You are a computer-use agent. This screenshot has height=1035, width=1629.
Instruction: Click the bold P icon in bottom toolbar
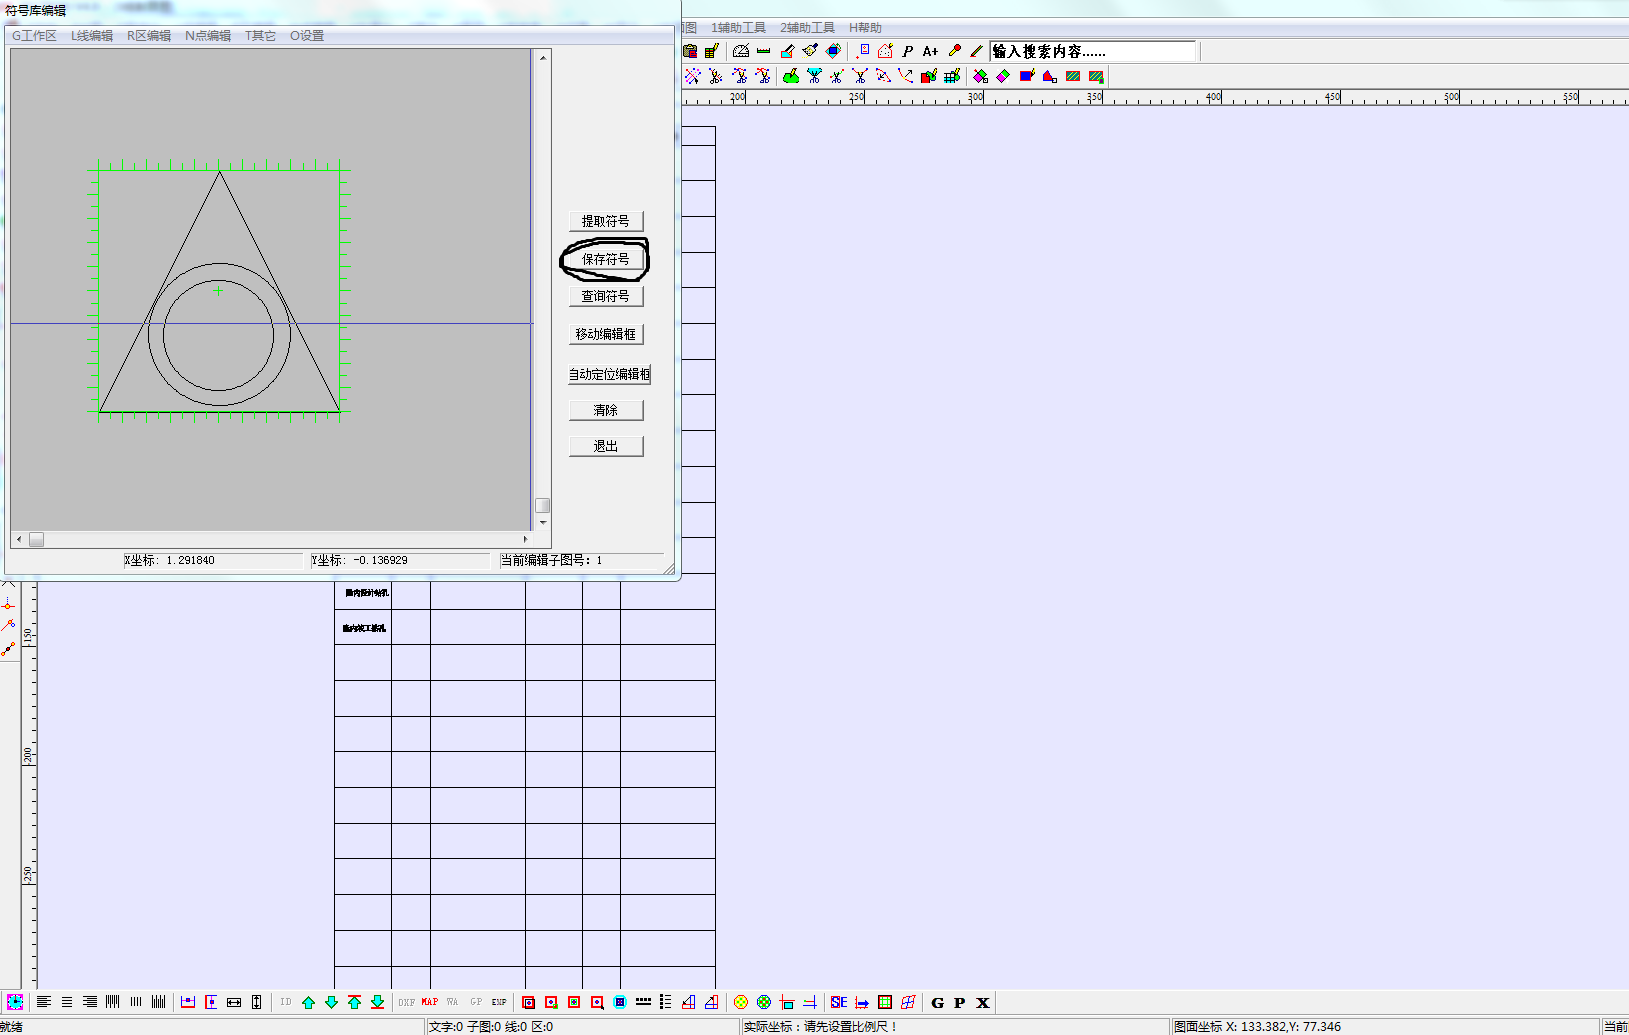pos(960,1002)
